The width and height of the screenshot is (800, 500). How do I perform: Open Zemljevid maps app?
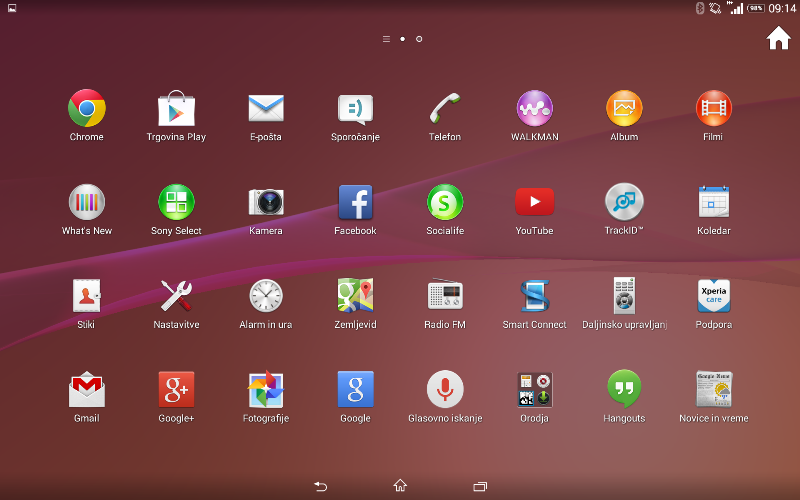(x=356, y=295)
